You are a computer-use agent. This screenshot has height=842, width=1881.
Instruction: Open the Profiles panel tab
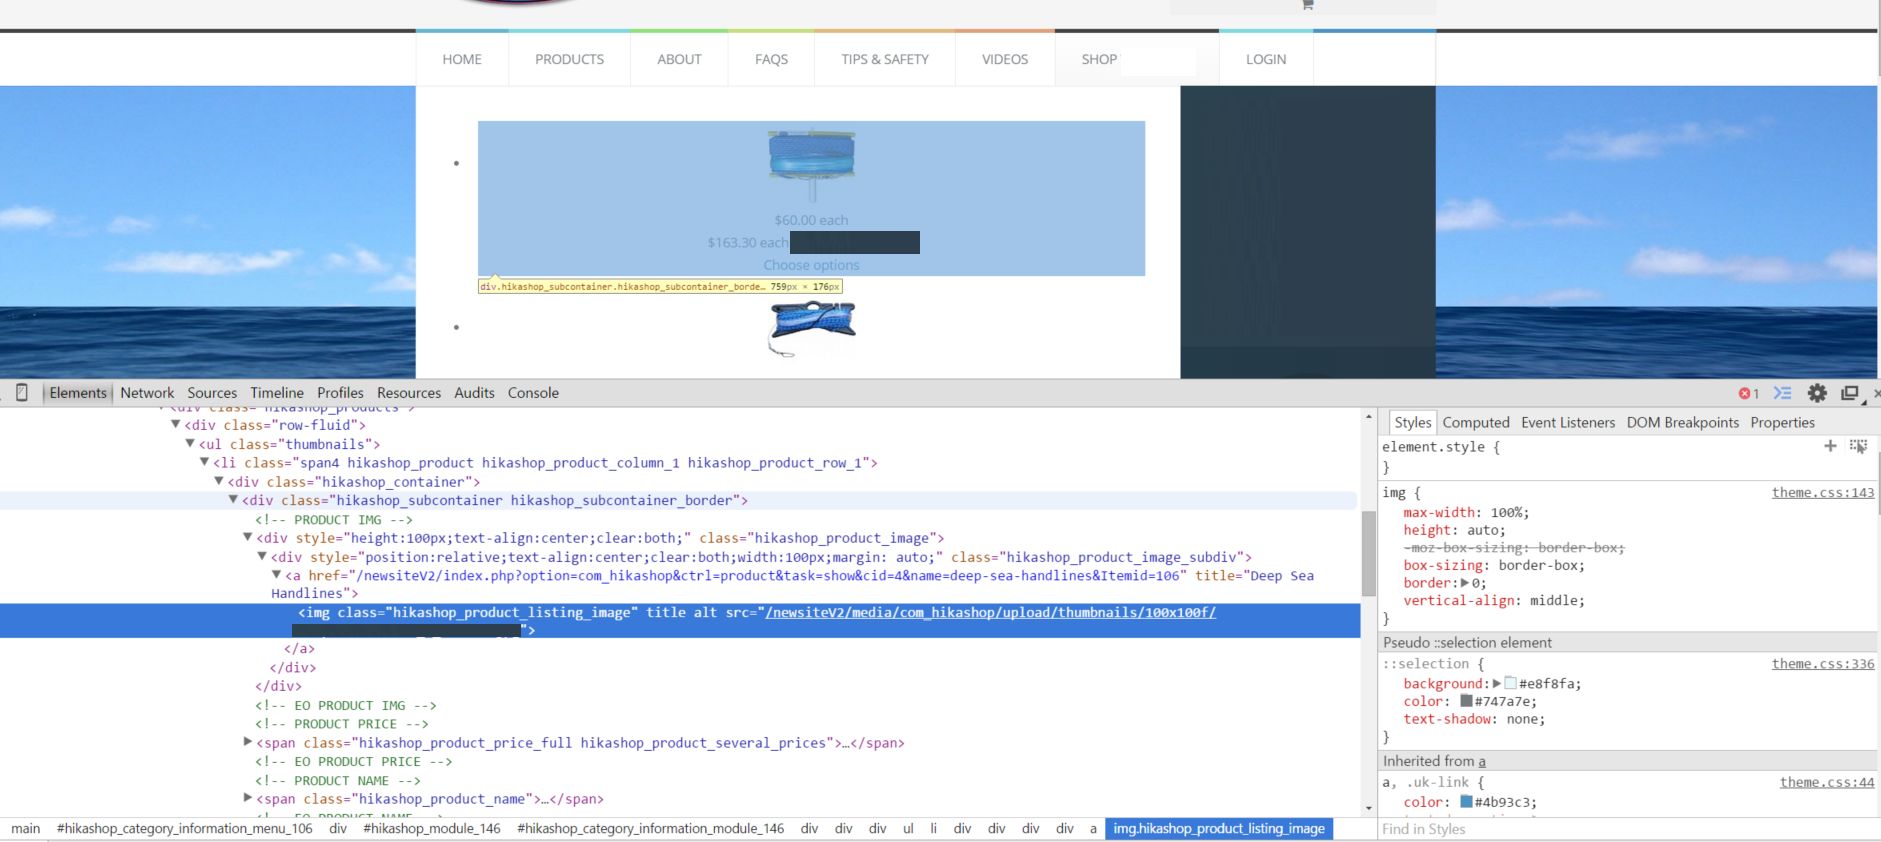click(340, 393)
